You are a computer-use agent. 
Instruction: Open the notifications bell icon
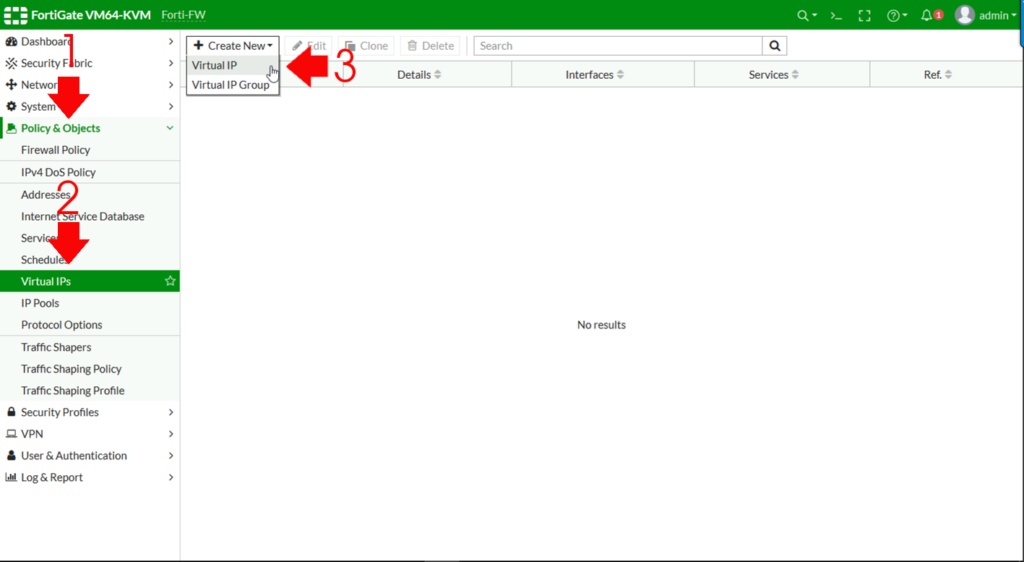tap(930, 15)
